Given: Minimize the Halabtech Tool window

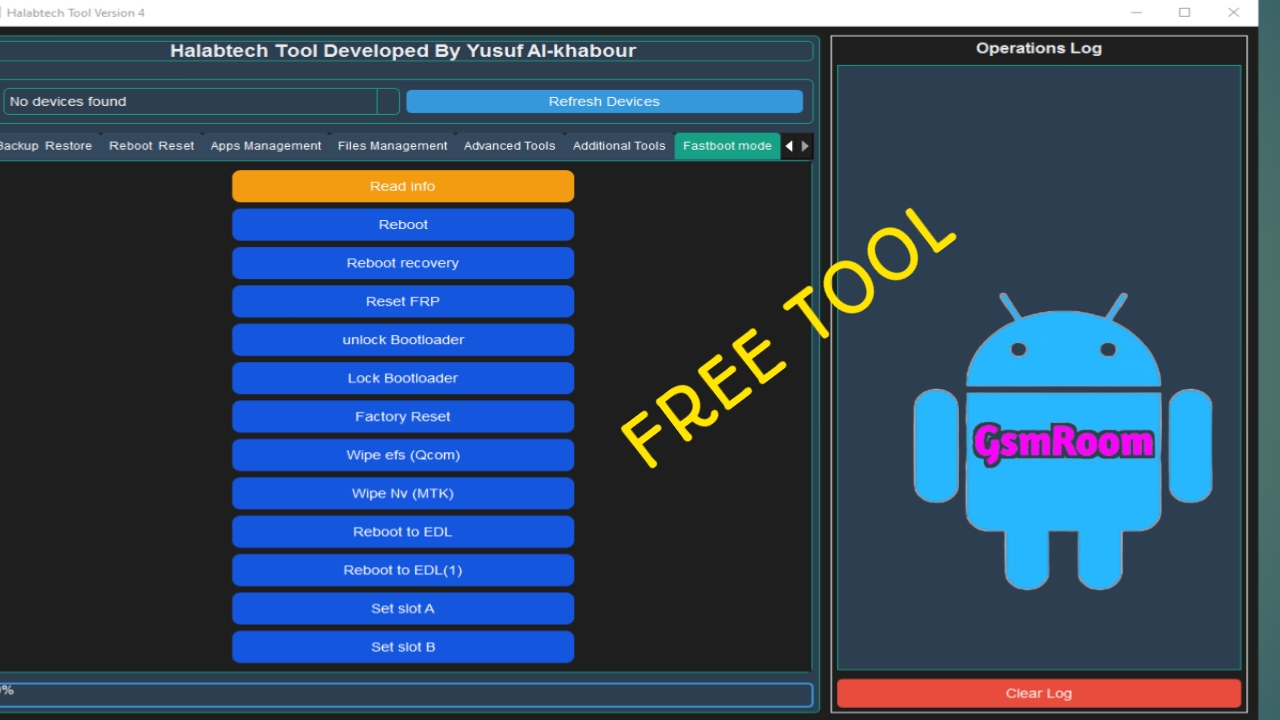Looking at the screenshot, I should (1137, 13).
